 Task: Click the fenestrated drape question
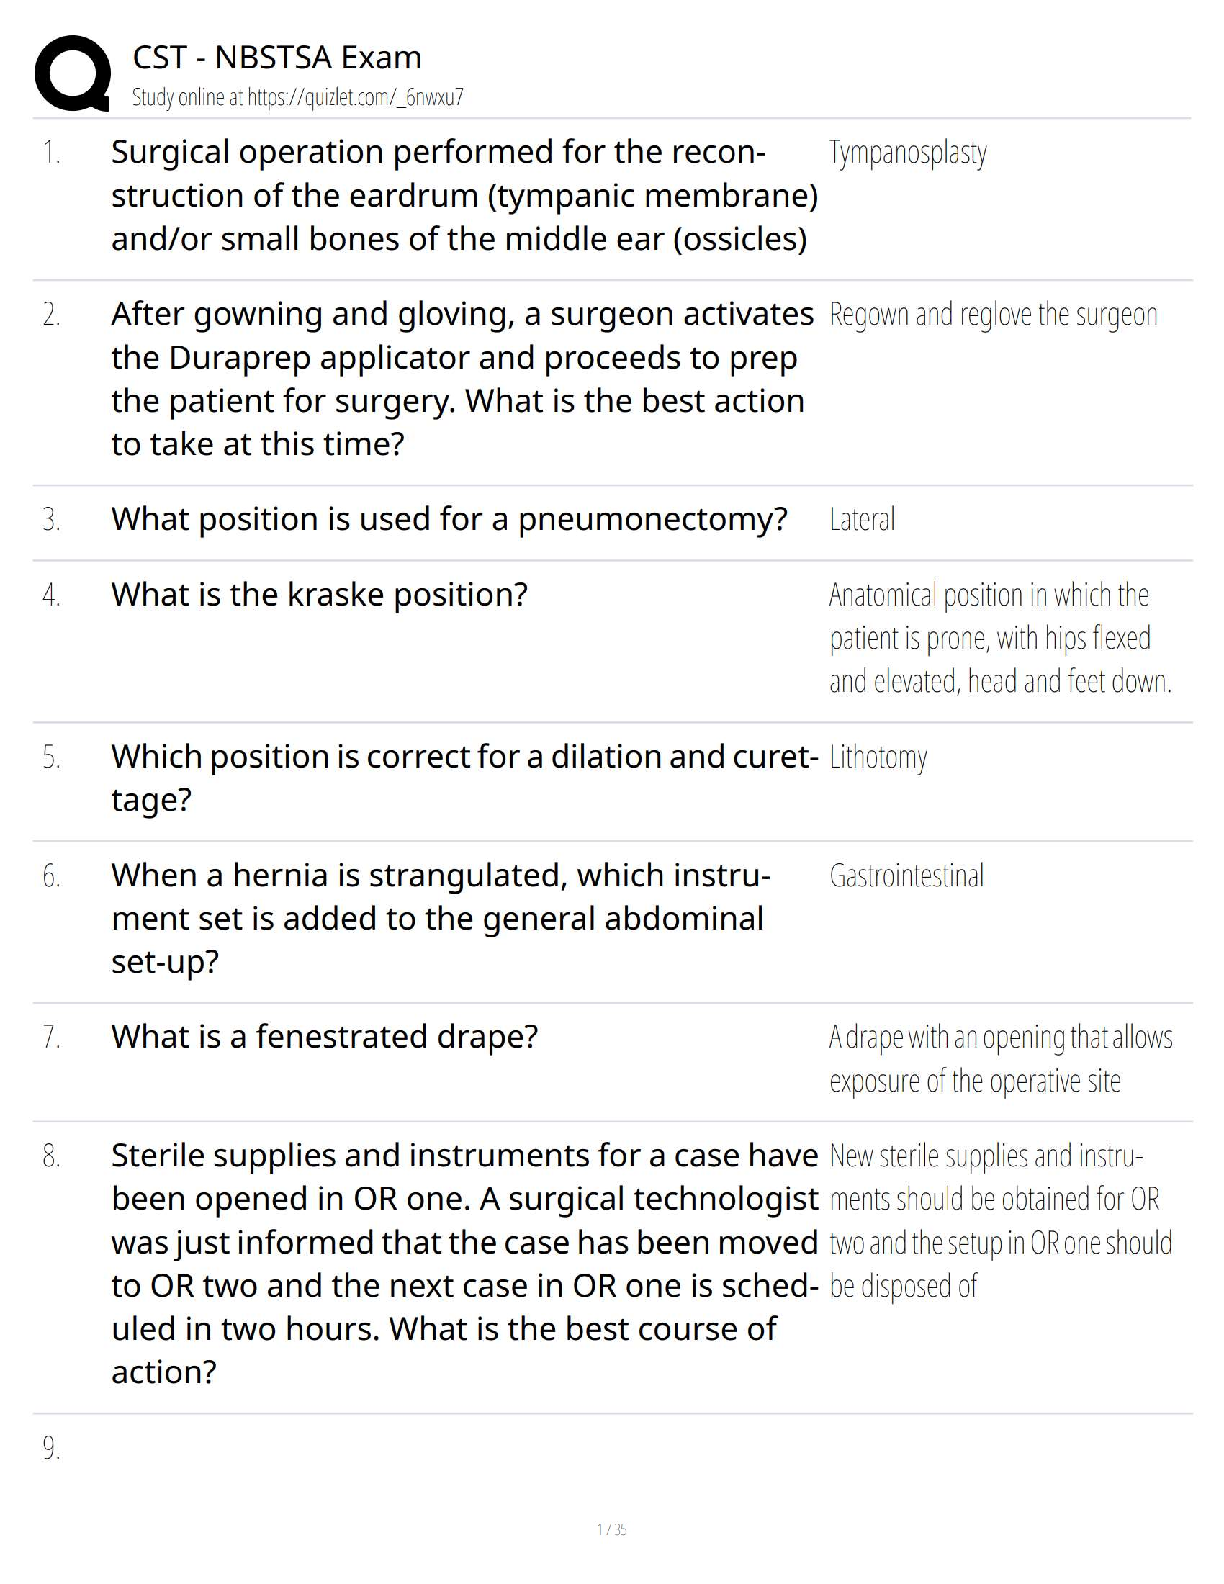pos(324,1037)
